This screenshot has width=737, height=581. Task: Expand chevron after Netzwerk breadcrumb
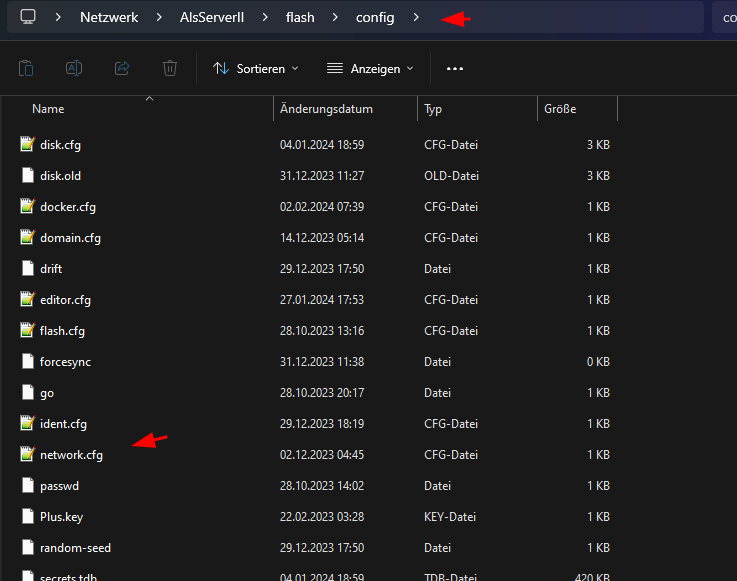point(159,17)
